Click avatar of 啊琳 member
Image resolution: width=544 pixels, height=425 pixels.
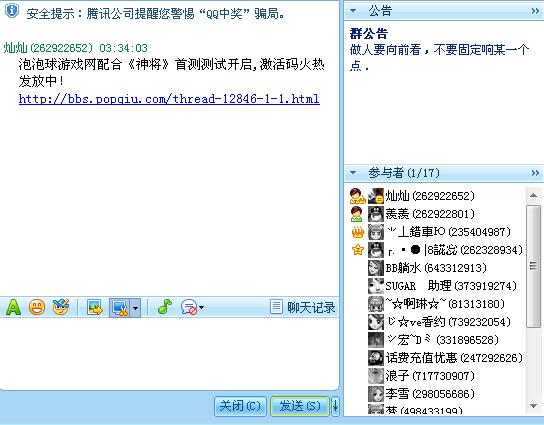coord(376,304)
